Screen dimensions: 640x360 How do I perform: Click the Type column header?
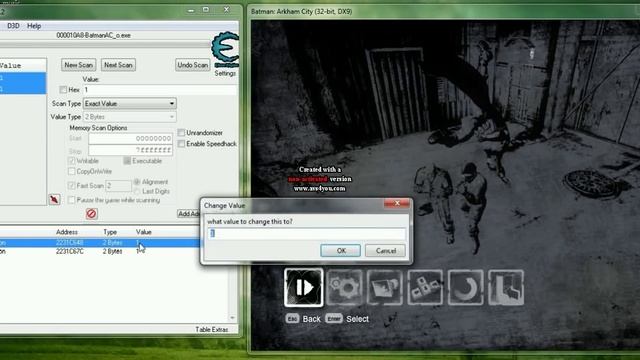point(110,232)
